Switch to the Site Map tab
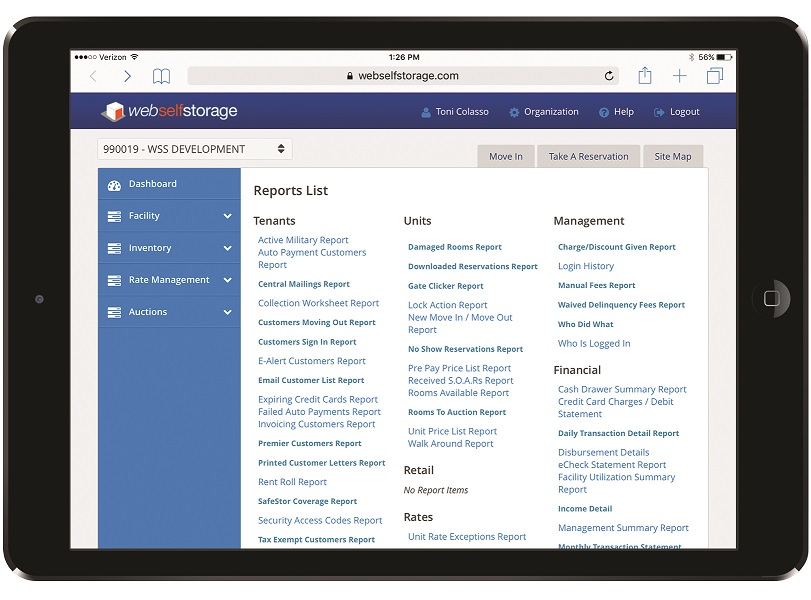Image resolution: width=811 pixels, height=600 pixels. click(x=673, y=156)
